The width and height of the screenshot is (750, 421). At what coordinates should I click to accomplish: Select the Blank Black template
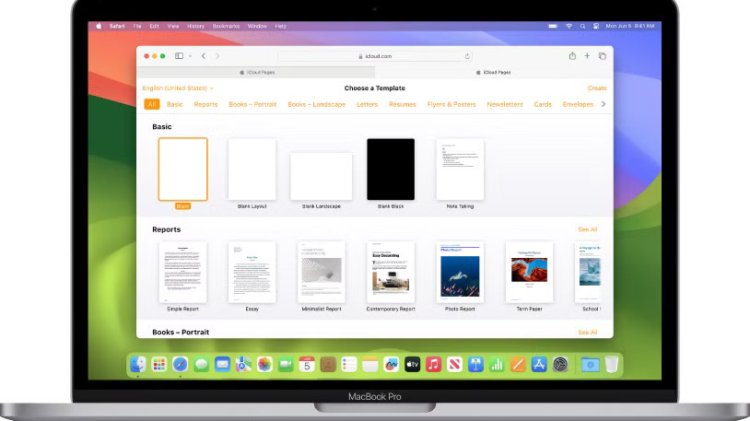pyautogui.click(x=390, y=169)
